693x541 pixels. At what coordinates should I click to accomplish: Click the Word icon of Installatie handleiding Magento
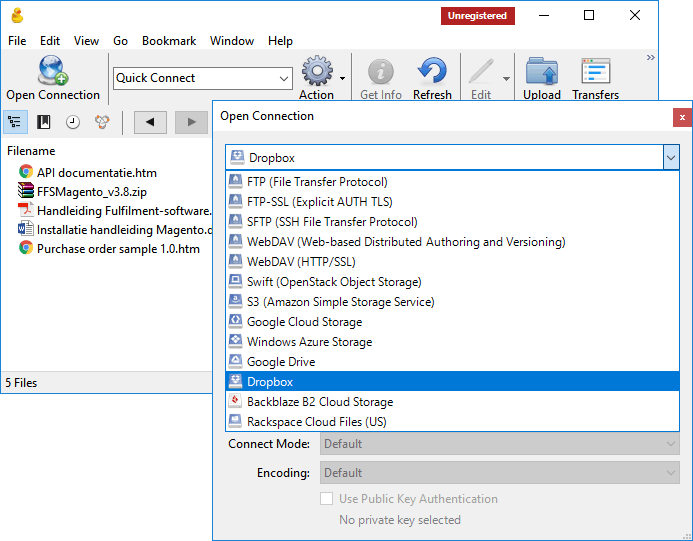coord(26,229)
